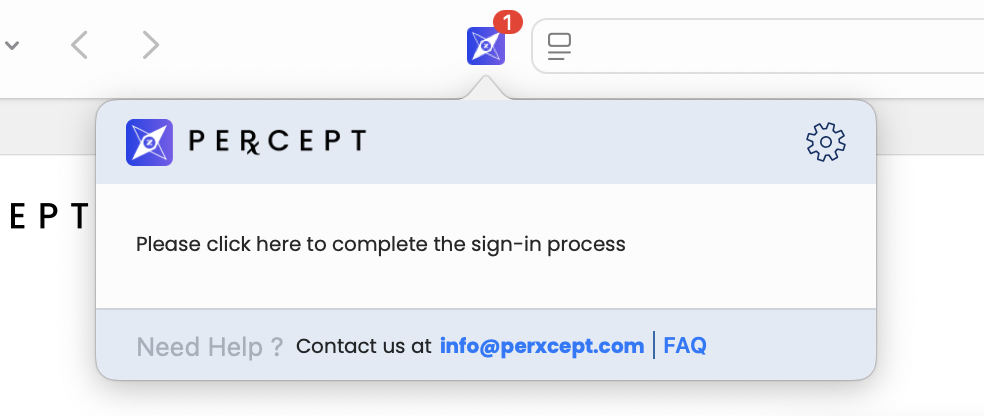Click the "Need Help ?" label
Image resolution: width=984 pixels, height=416 pixels.
(x=210, y=347)
